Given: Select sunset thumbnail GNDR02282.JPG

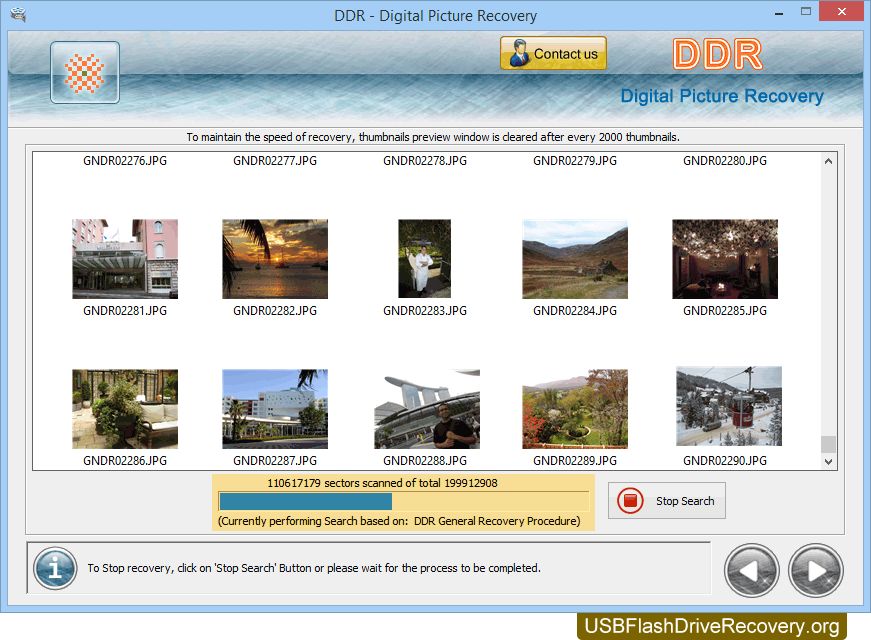Looking at the screenshot, I should (275, 259).
